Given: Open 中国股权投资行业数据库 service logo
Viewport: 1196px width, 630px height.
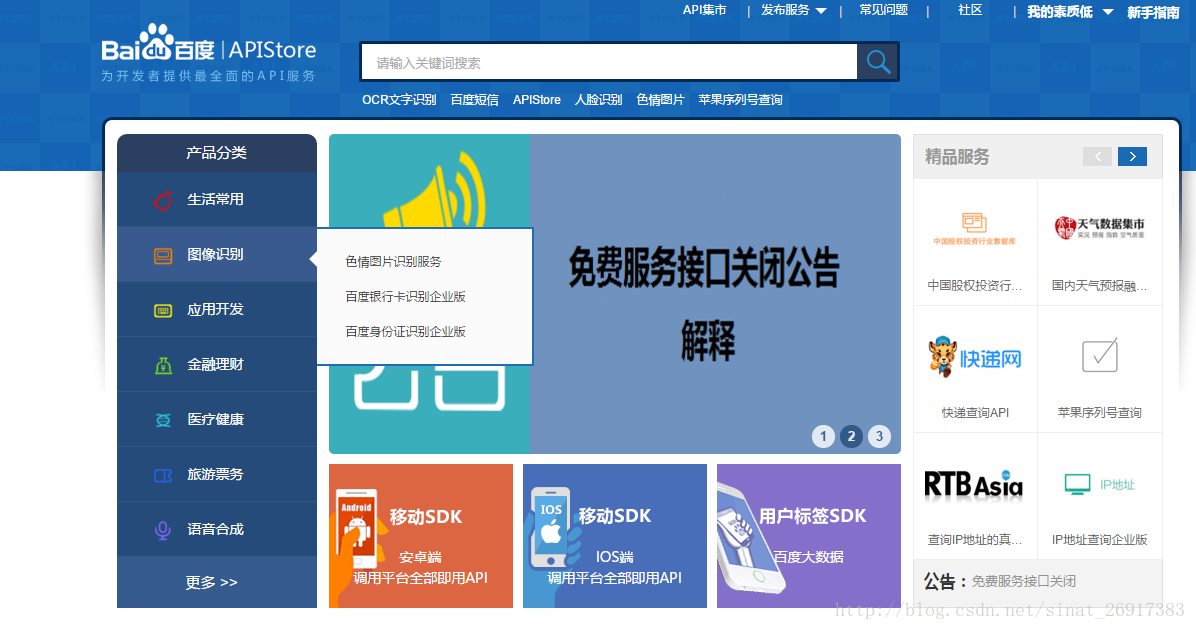Looking at the screenshot, I should pos(974,228).
